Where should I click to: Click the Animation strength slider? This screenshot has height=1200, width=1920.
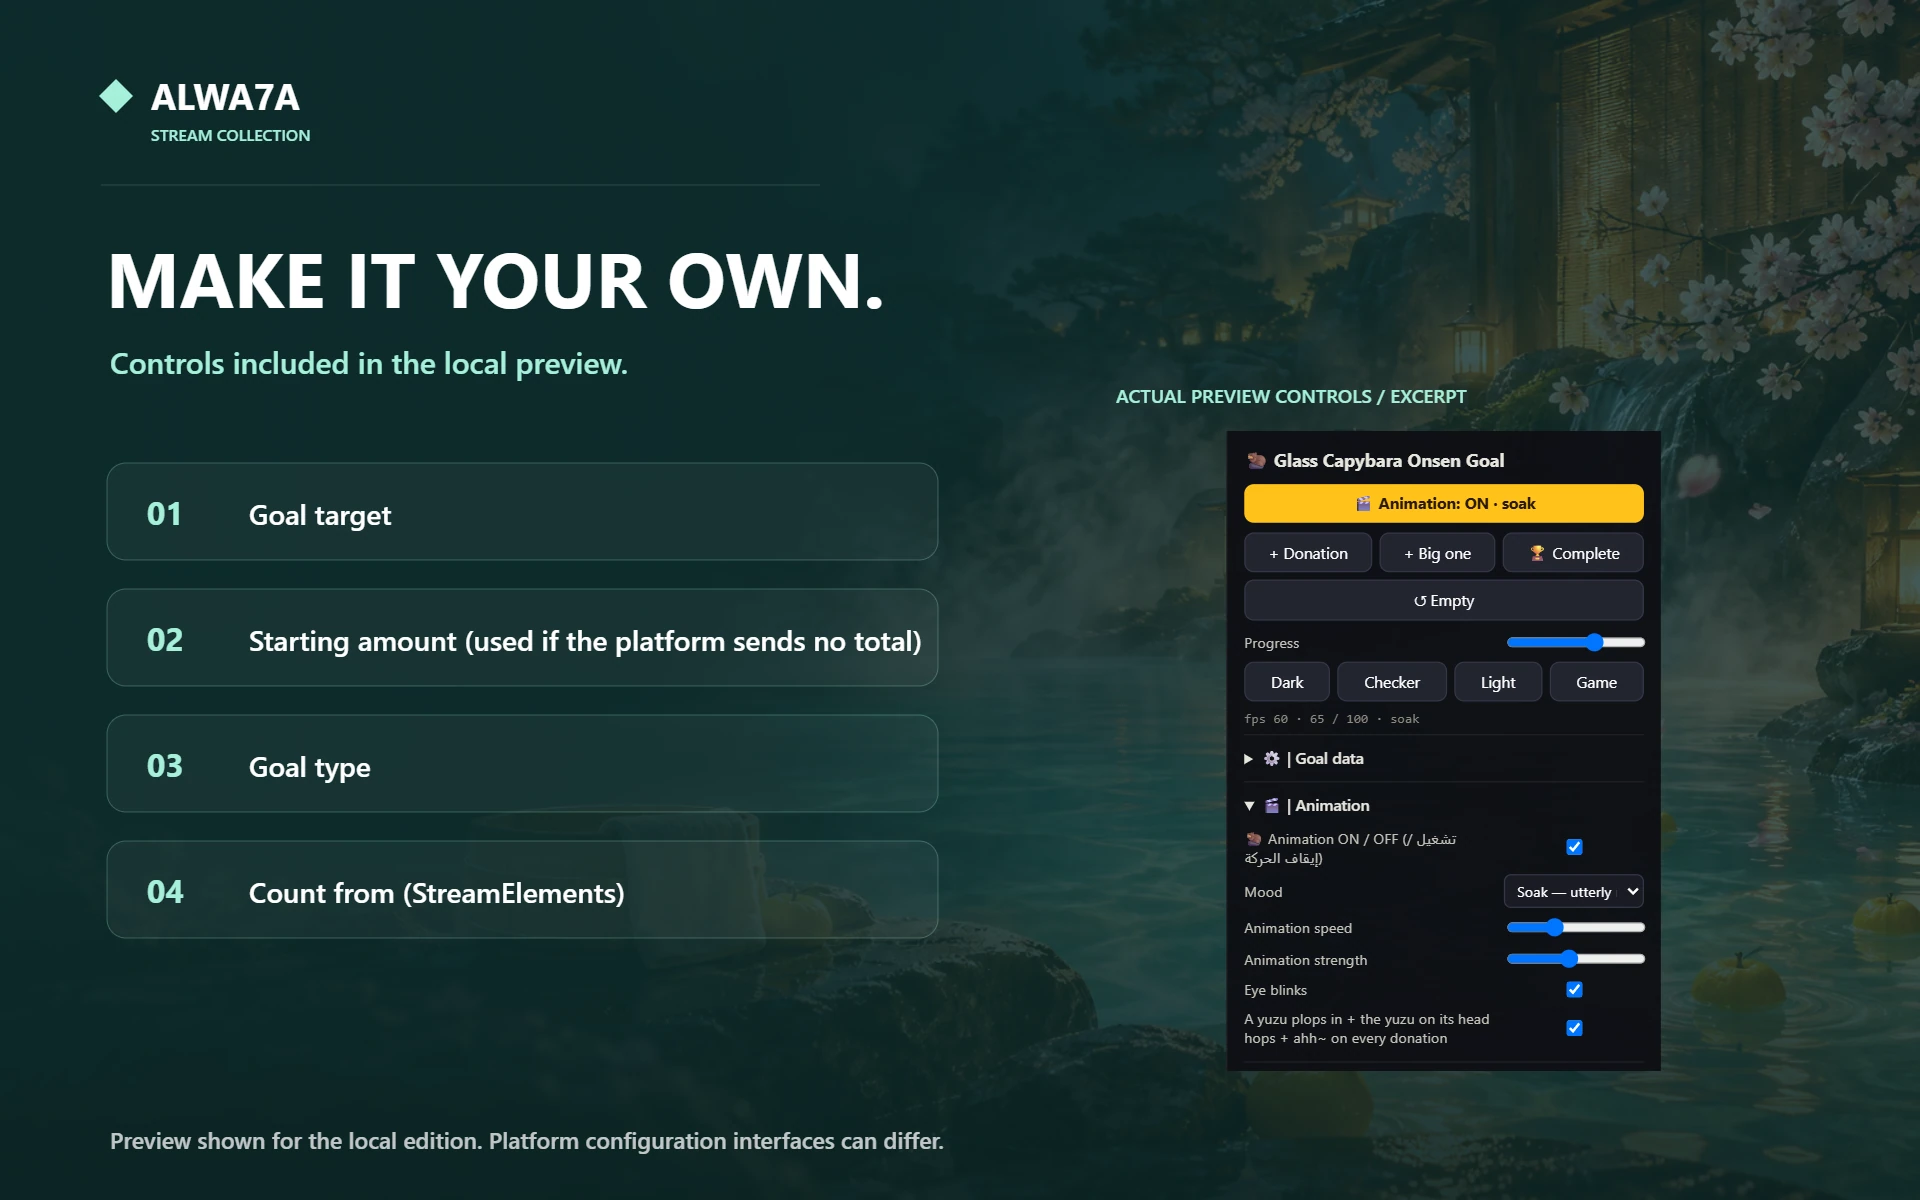tap(1575, 959)
